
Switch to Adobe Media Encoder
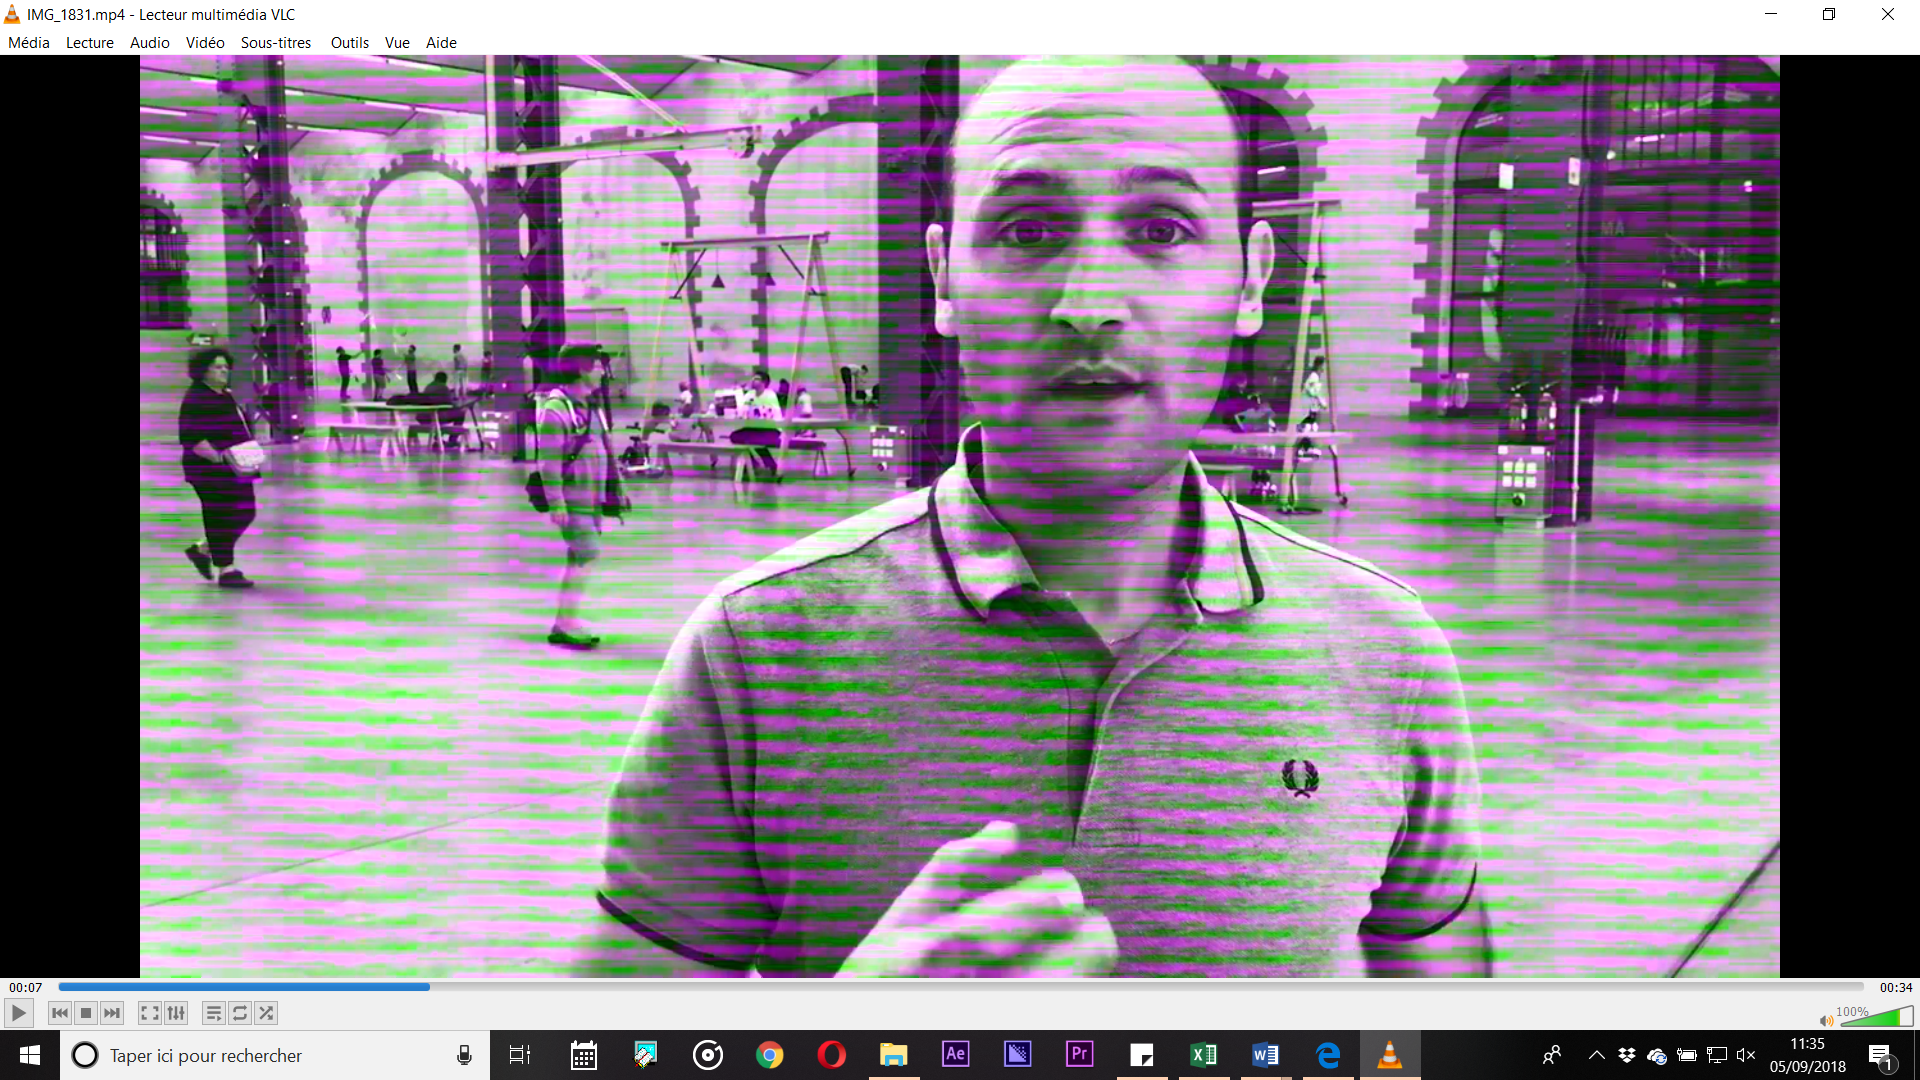(1018, 1055)
